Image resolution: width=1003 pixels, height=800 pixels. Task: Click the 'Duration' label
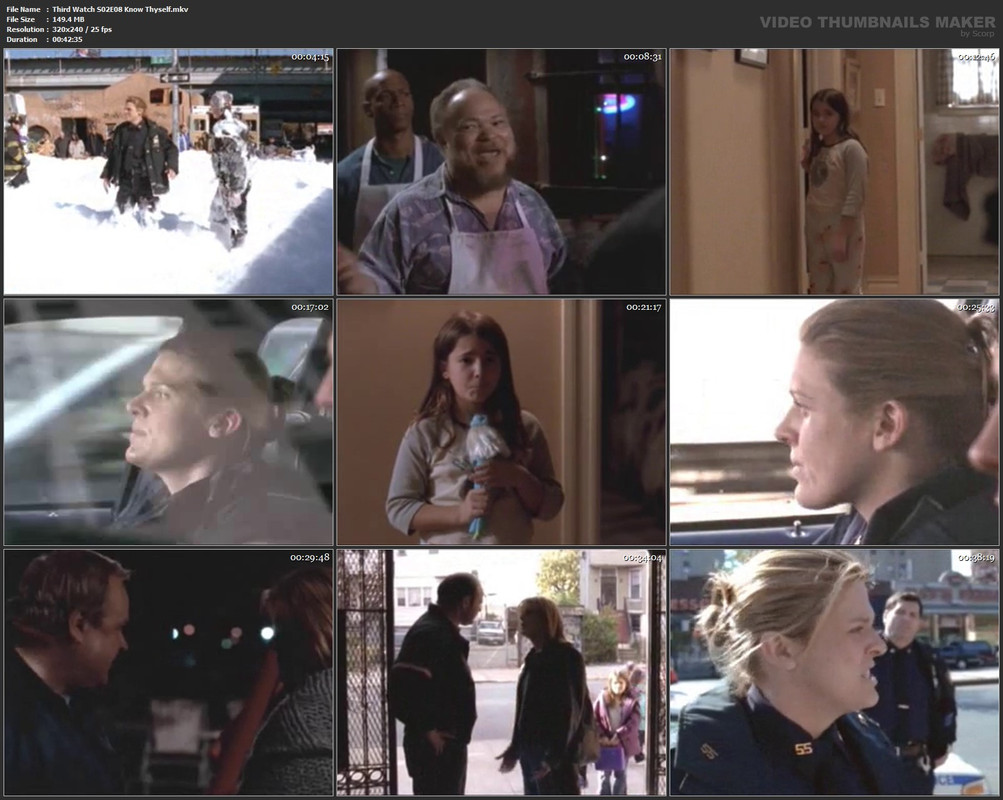pos(22,39)
